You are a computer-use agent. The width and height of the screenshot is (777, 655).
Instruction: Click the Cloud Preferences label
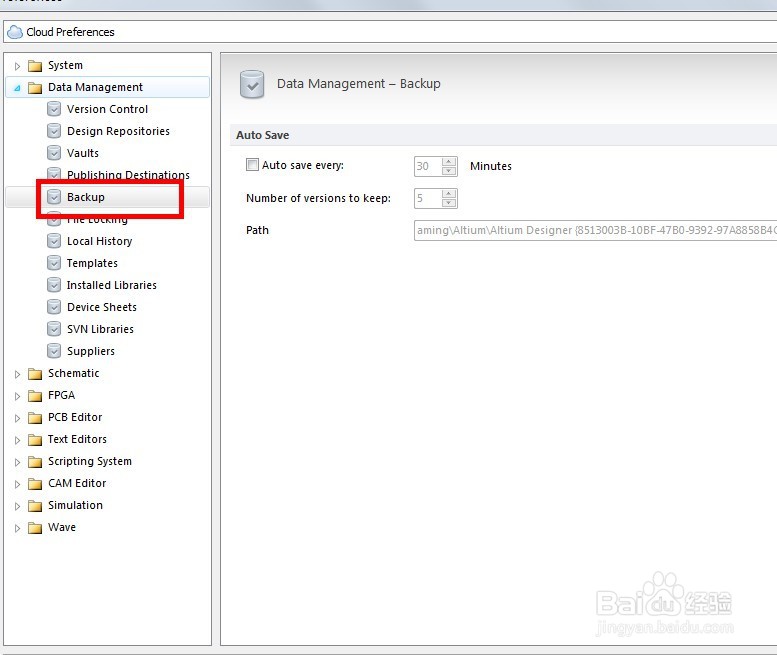click(70, 32)
